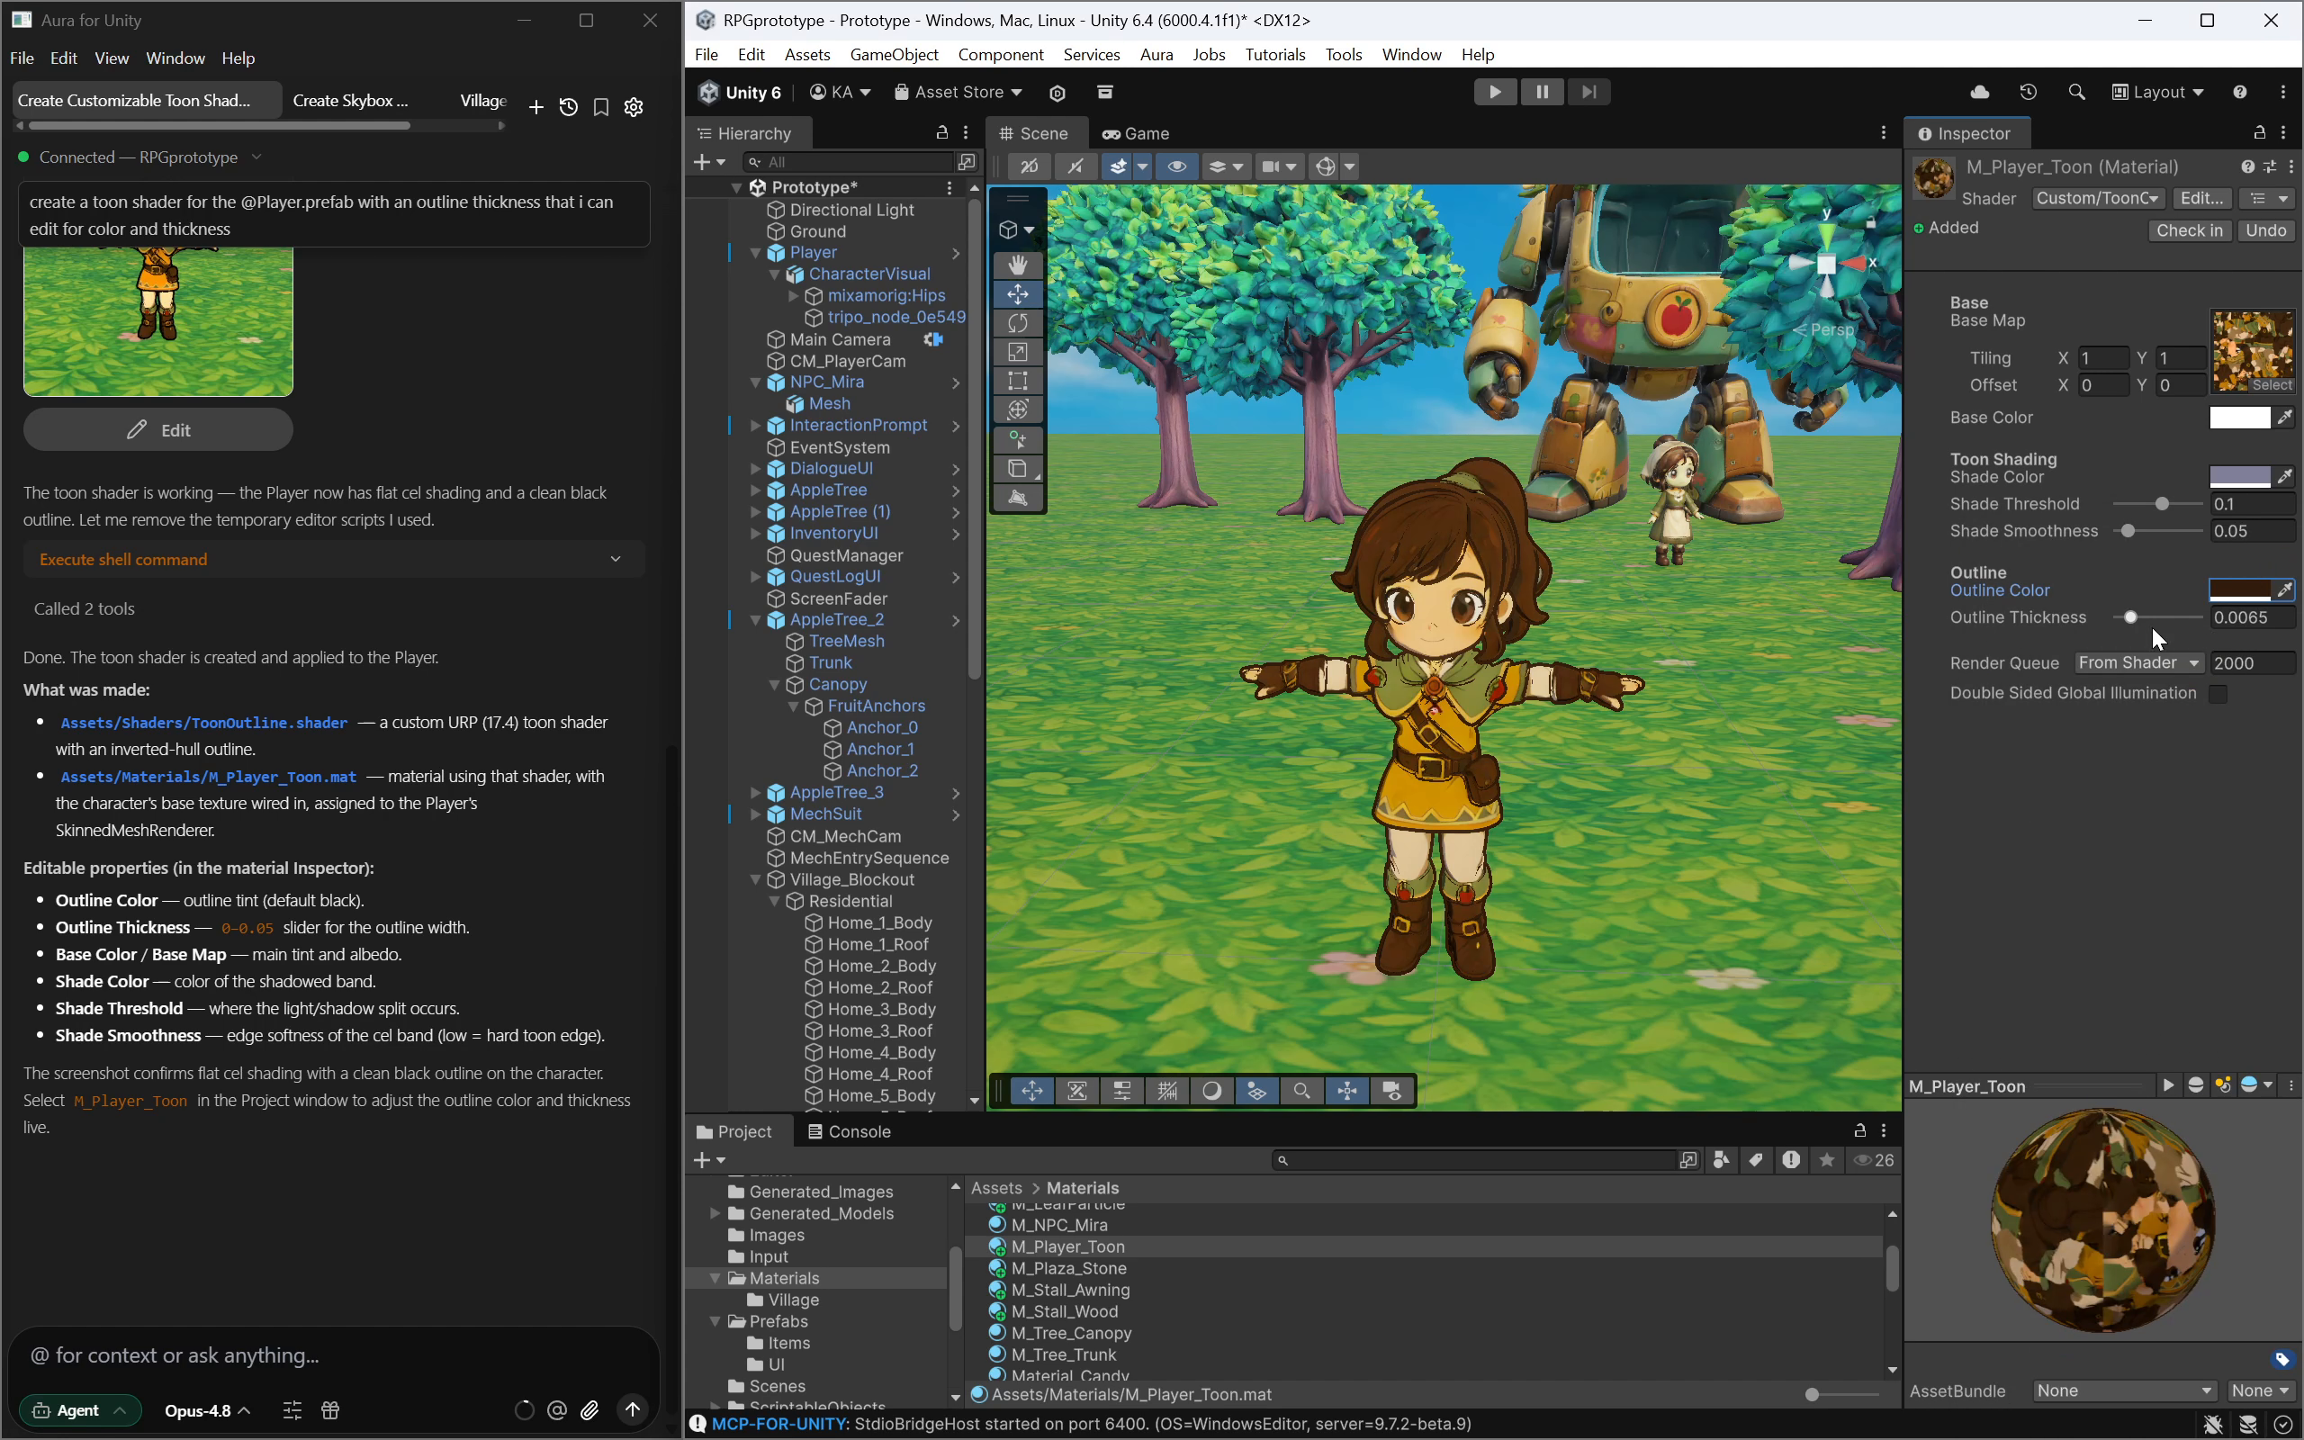
Task: Open the GameObject menu
Action: coord(893,54)
